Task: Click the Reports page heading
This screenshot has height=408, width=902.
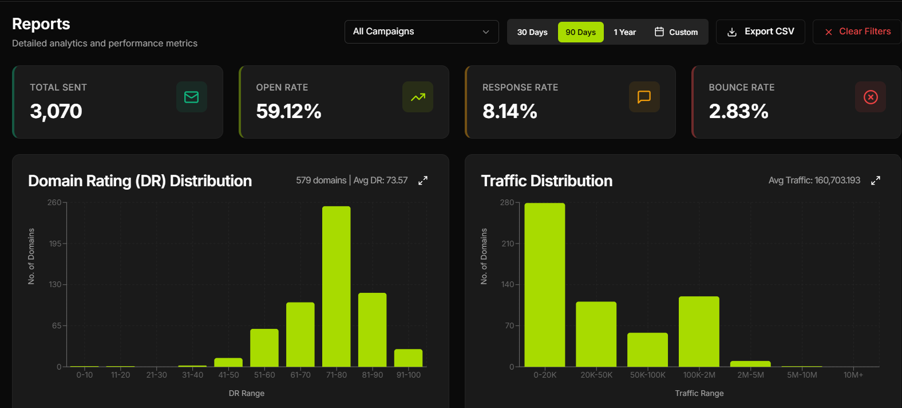Action: point(41,24)
